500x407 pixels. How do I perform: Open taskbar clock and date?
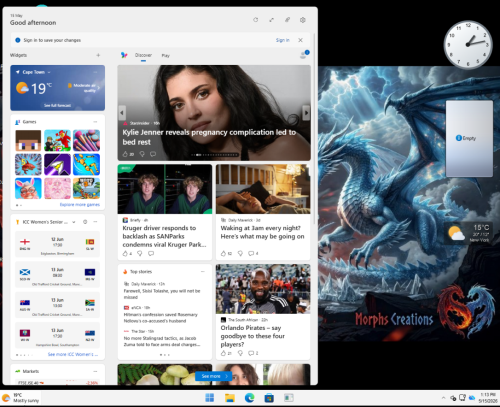point(488,398)
